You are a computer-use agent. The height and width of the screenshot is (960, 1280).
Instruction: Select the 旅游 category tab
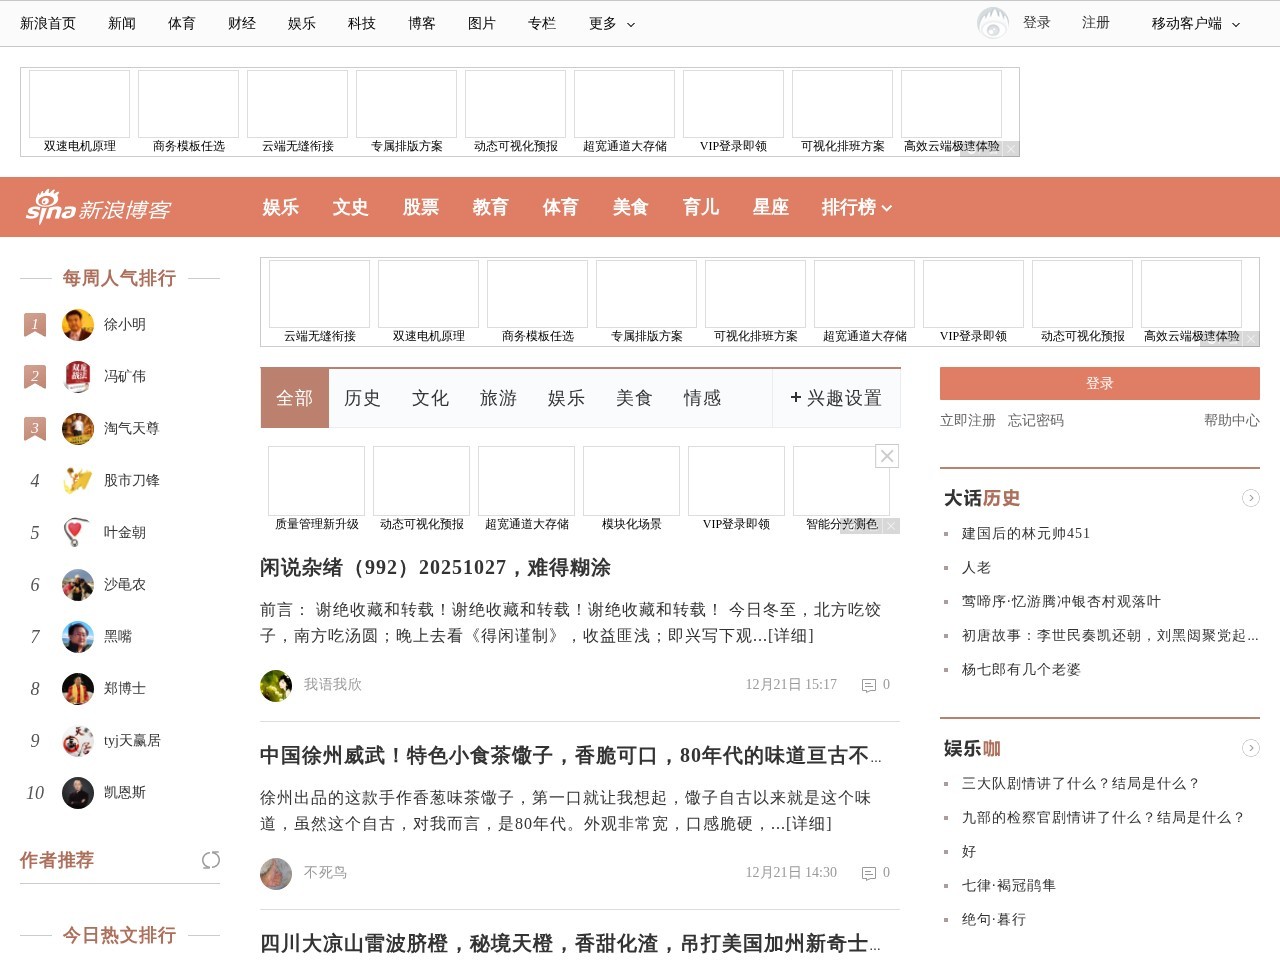point(498,398)
